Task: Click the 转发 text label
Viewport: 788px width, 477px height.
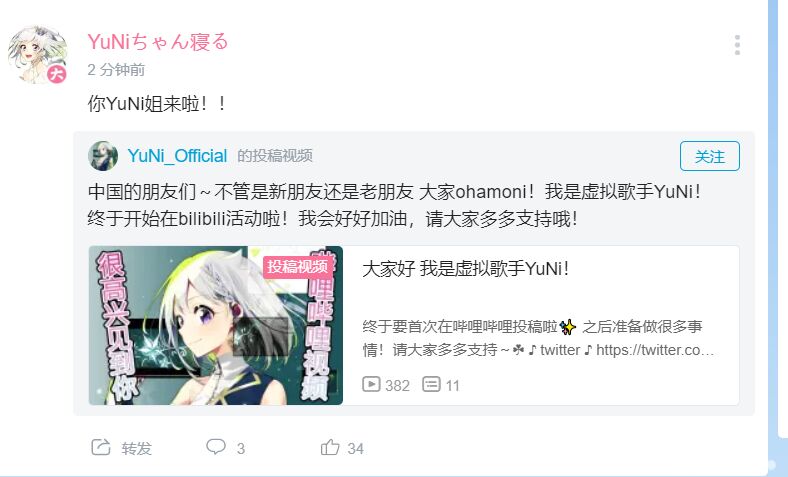Action: pos(136,448)
